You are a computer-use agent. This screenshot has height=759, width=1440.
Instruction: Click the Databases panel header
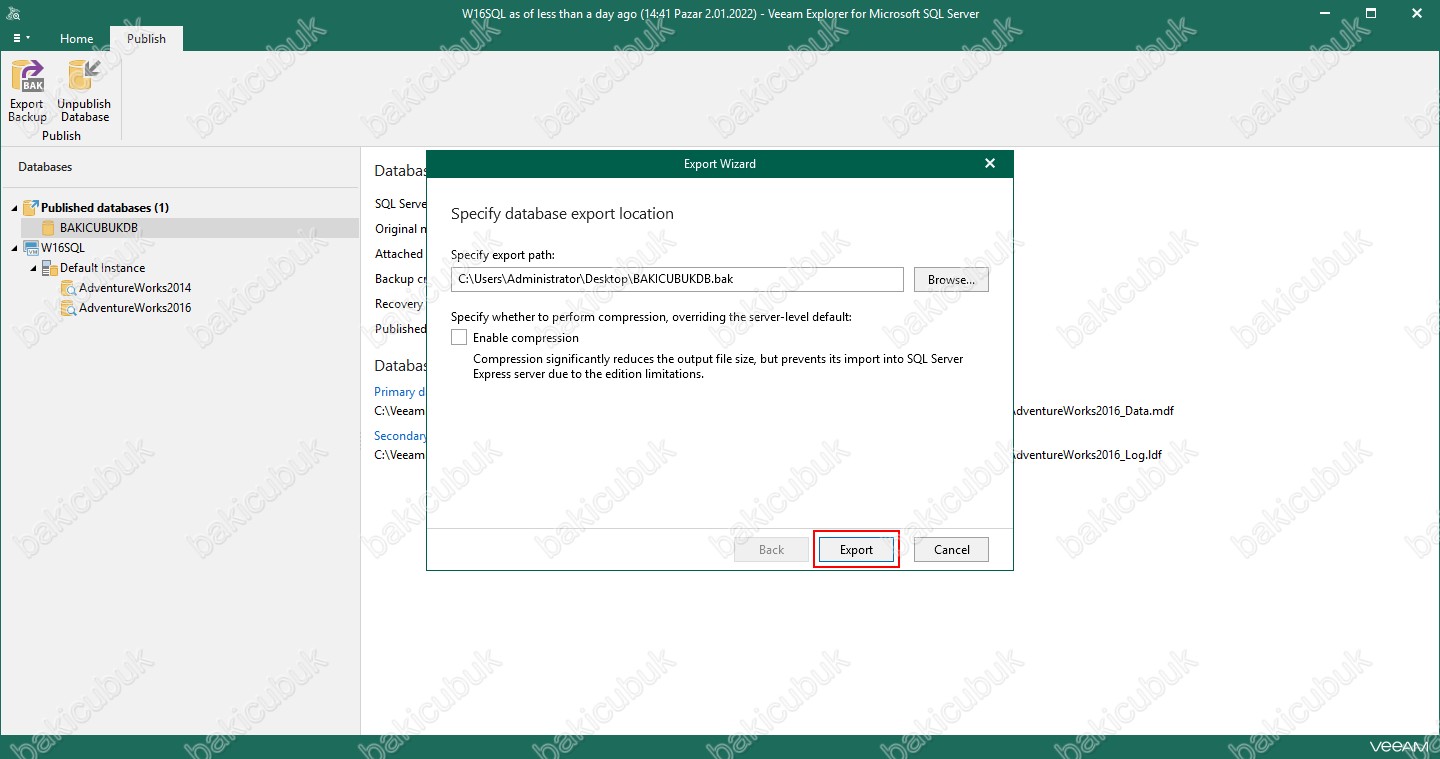[x=45, y=167]
